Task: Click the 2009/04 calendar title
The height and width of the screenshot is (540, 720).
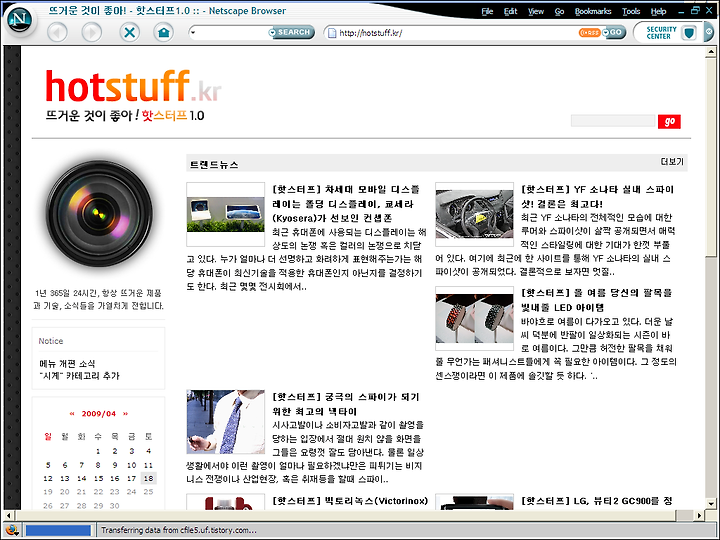Action: (99, 414)
